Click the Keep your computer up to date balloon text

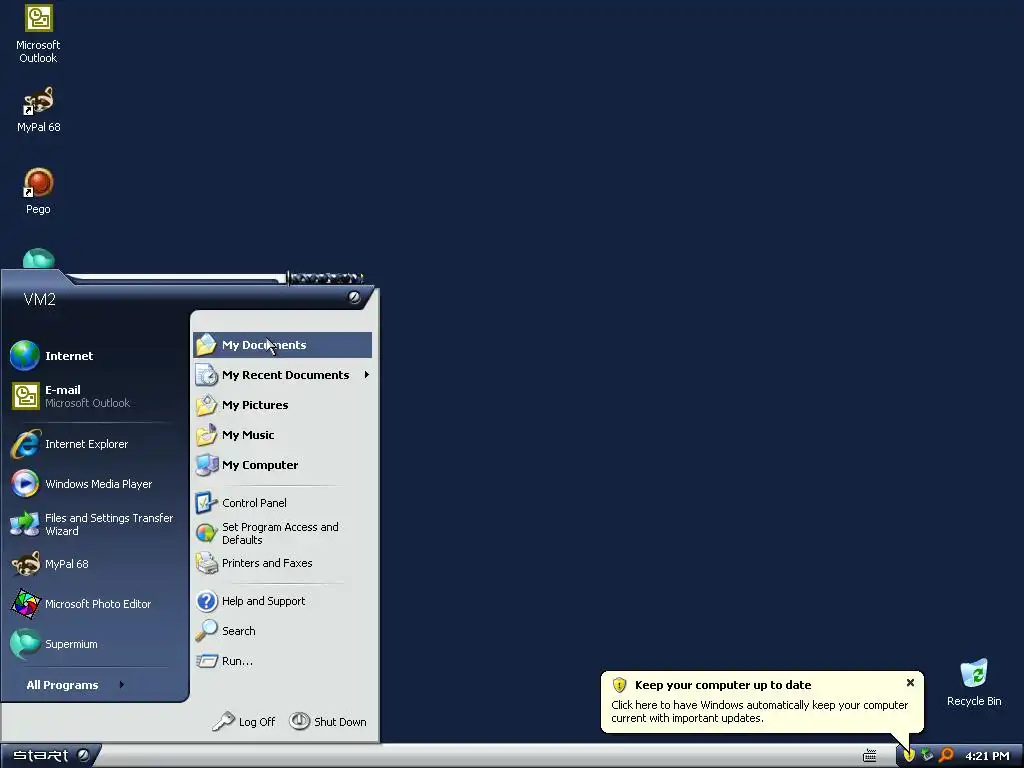[x=723, y=685]
